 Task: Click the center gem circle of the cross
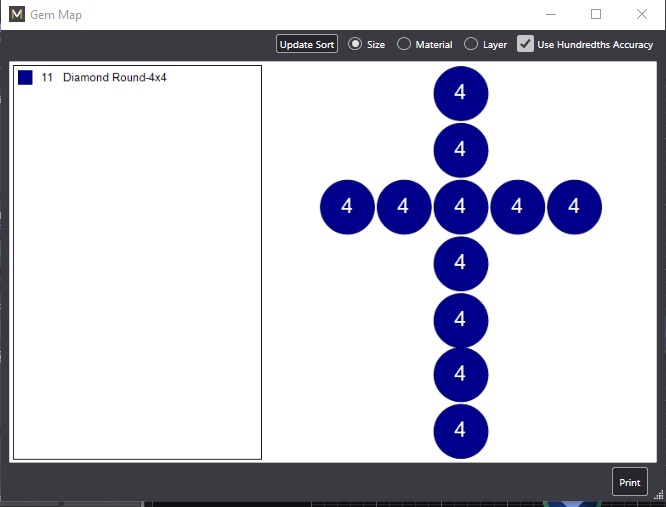pyautogui.click(x=460, y=207)
